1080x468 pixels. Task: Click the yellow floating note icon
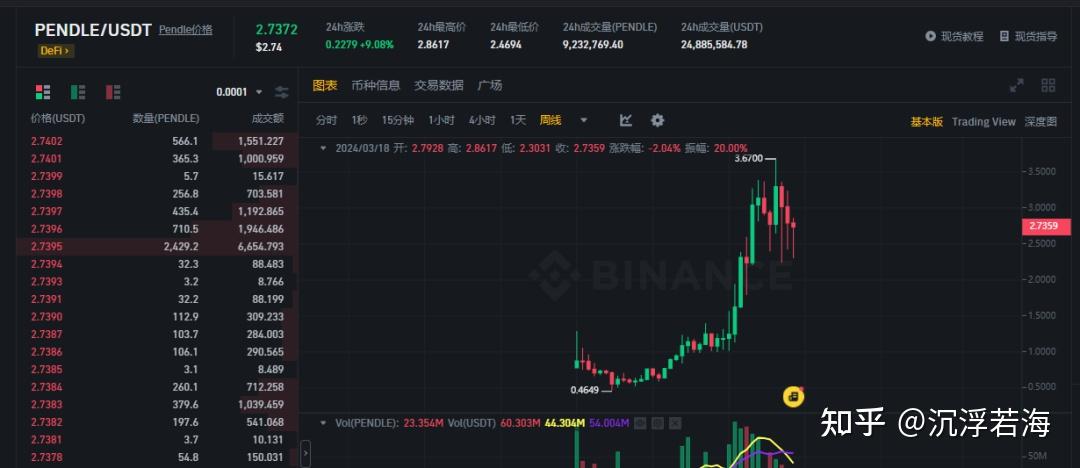(x=794, y=396)
